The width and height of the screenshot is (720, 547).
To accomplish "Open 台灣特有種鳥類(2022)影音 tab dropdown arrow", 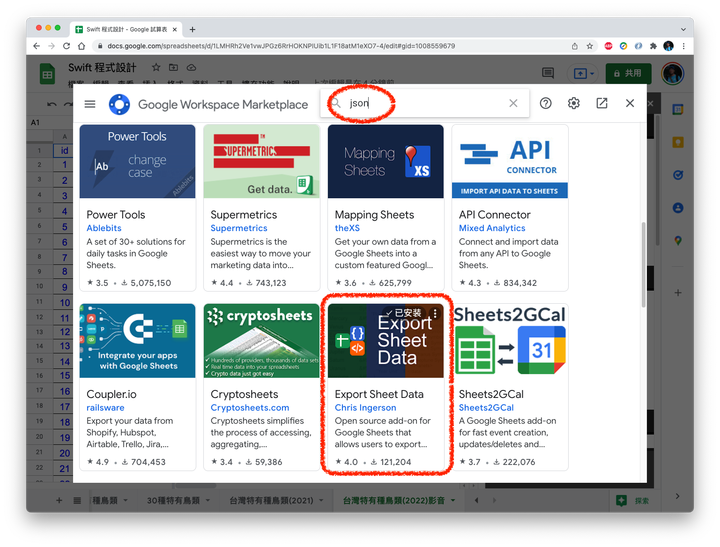I will [453, 500].
